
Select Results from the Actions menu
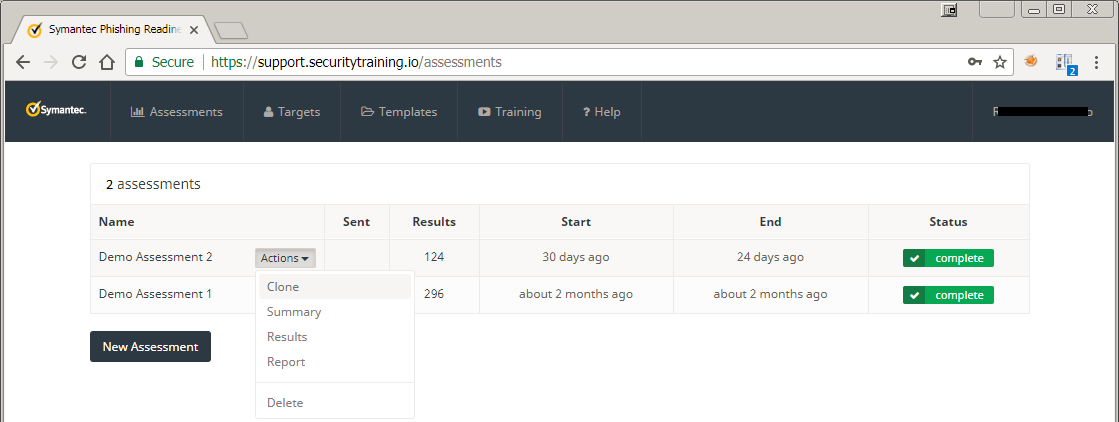click(287, 337)
